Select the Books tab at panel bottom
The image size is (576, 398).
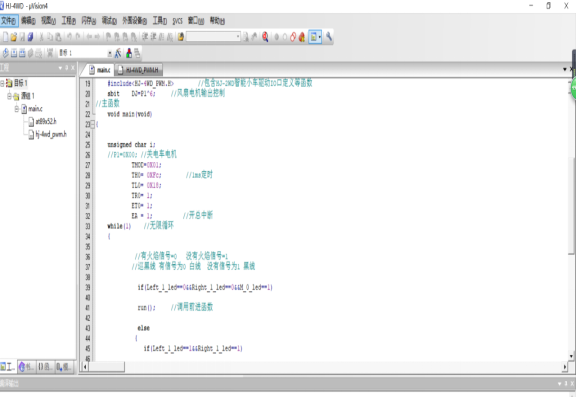[x=26, y=367]
